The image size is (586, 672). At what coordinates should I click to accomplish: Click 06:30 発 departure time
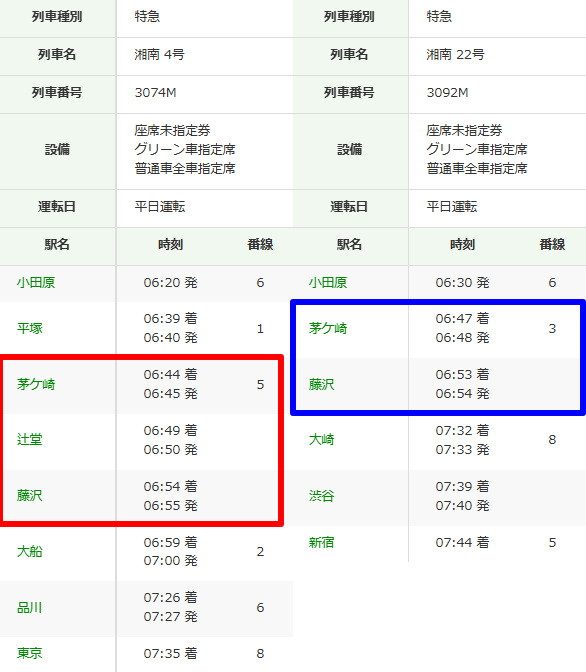click(x=463, y=283)
